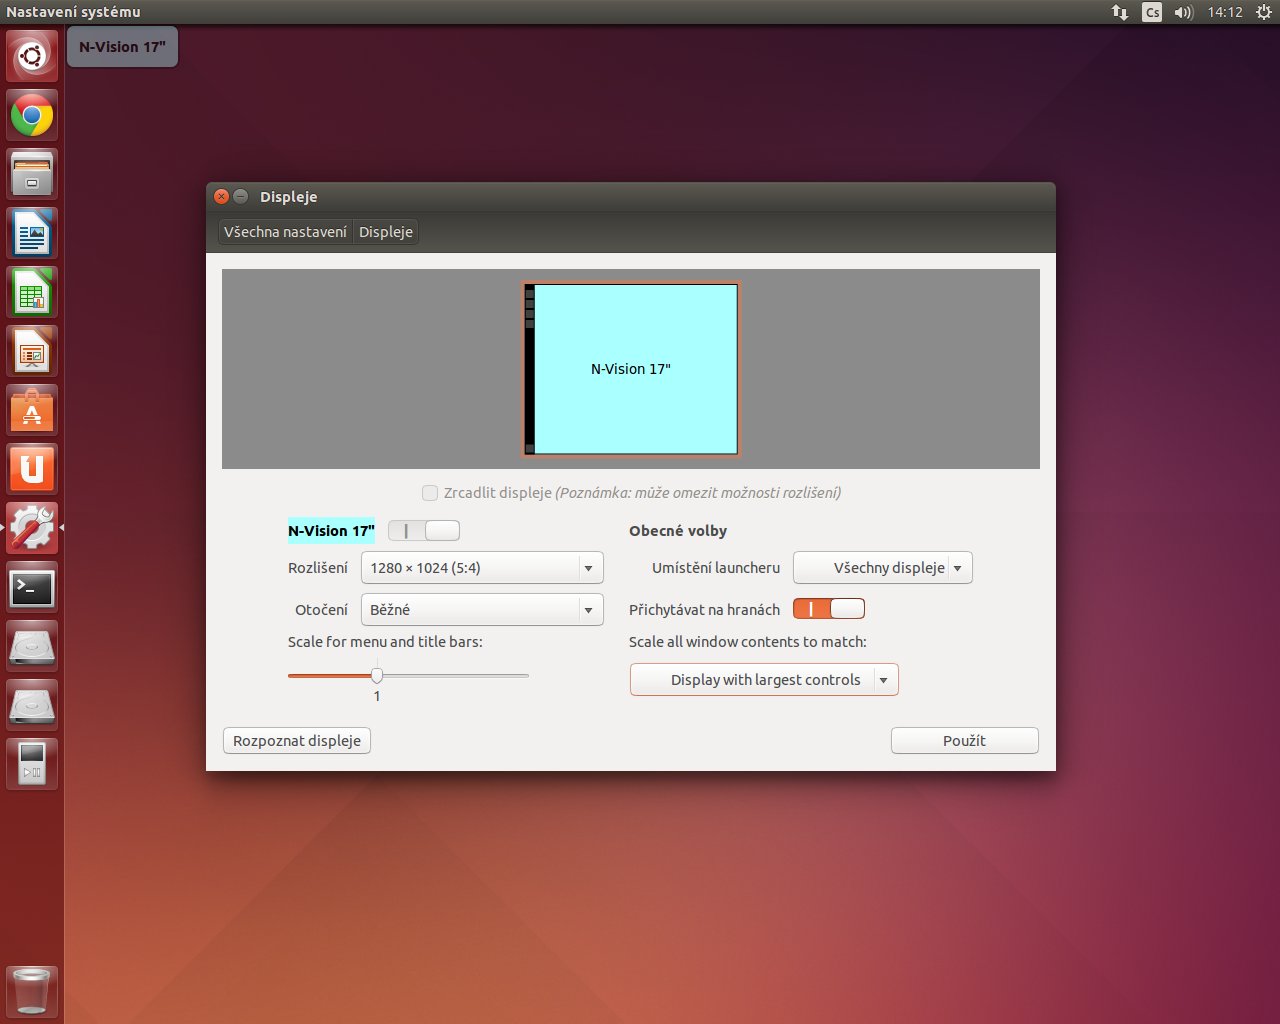Open the Trash in the launcher
Image resolution: width=1280 pixels, height=1024 pixels.
coord(32,991)
